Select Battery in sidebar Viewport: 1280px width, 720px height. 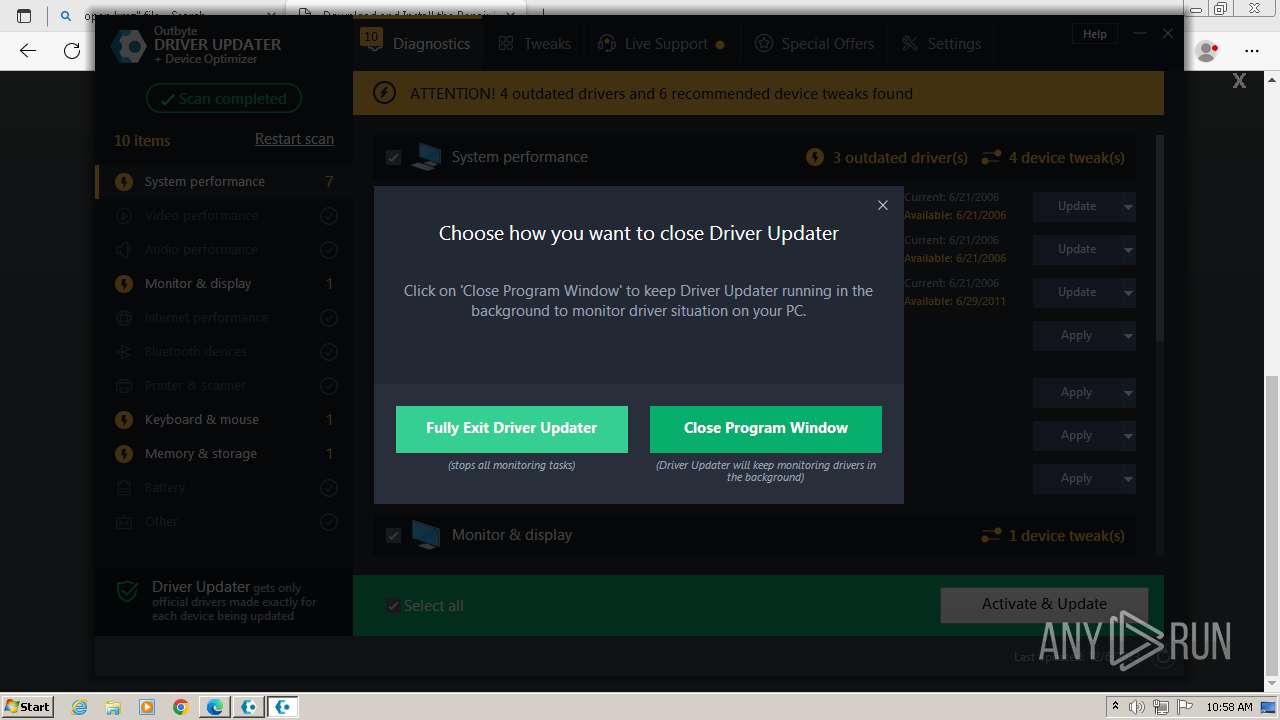[224, 488]
